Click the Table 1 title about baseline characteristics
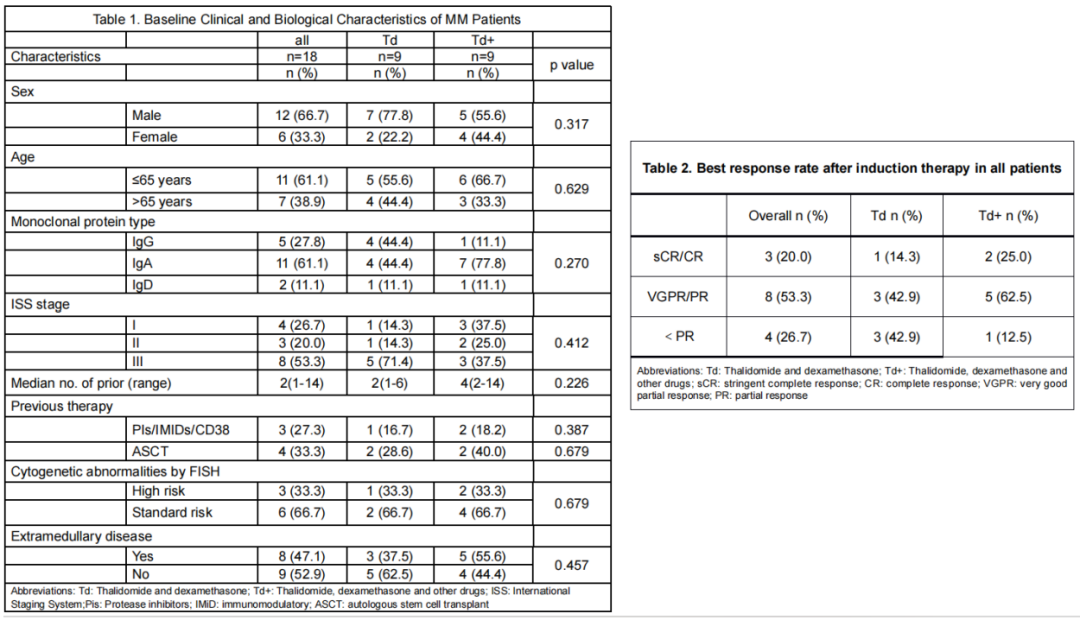1080x620 pixels. click(x=307, y=19)
